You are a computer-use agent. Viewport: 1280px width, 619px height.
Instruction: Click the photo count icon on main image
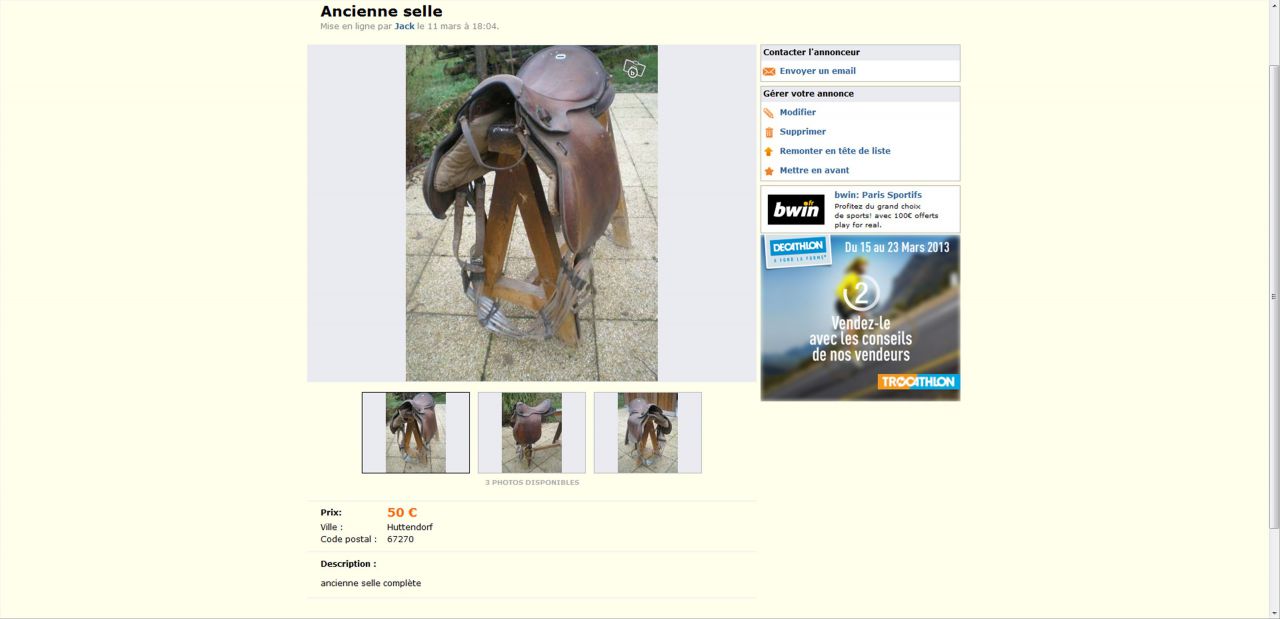click(x=634, y=68)
